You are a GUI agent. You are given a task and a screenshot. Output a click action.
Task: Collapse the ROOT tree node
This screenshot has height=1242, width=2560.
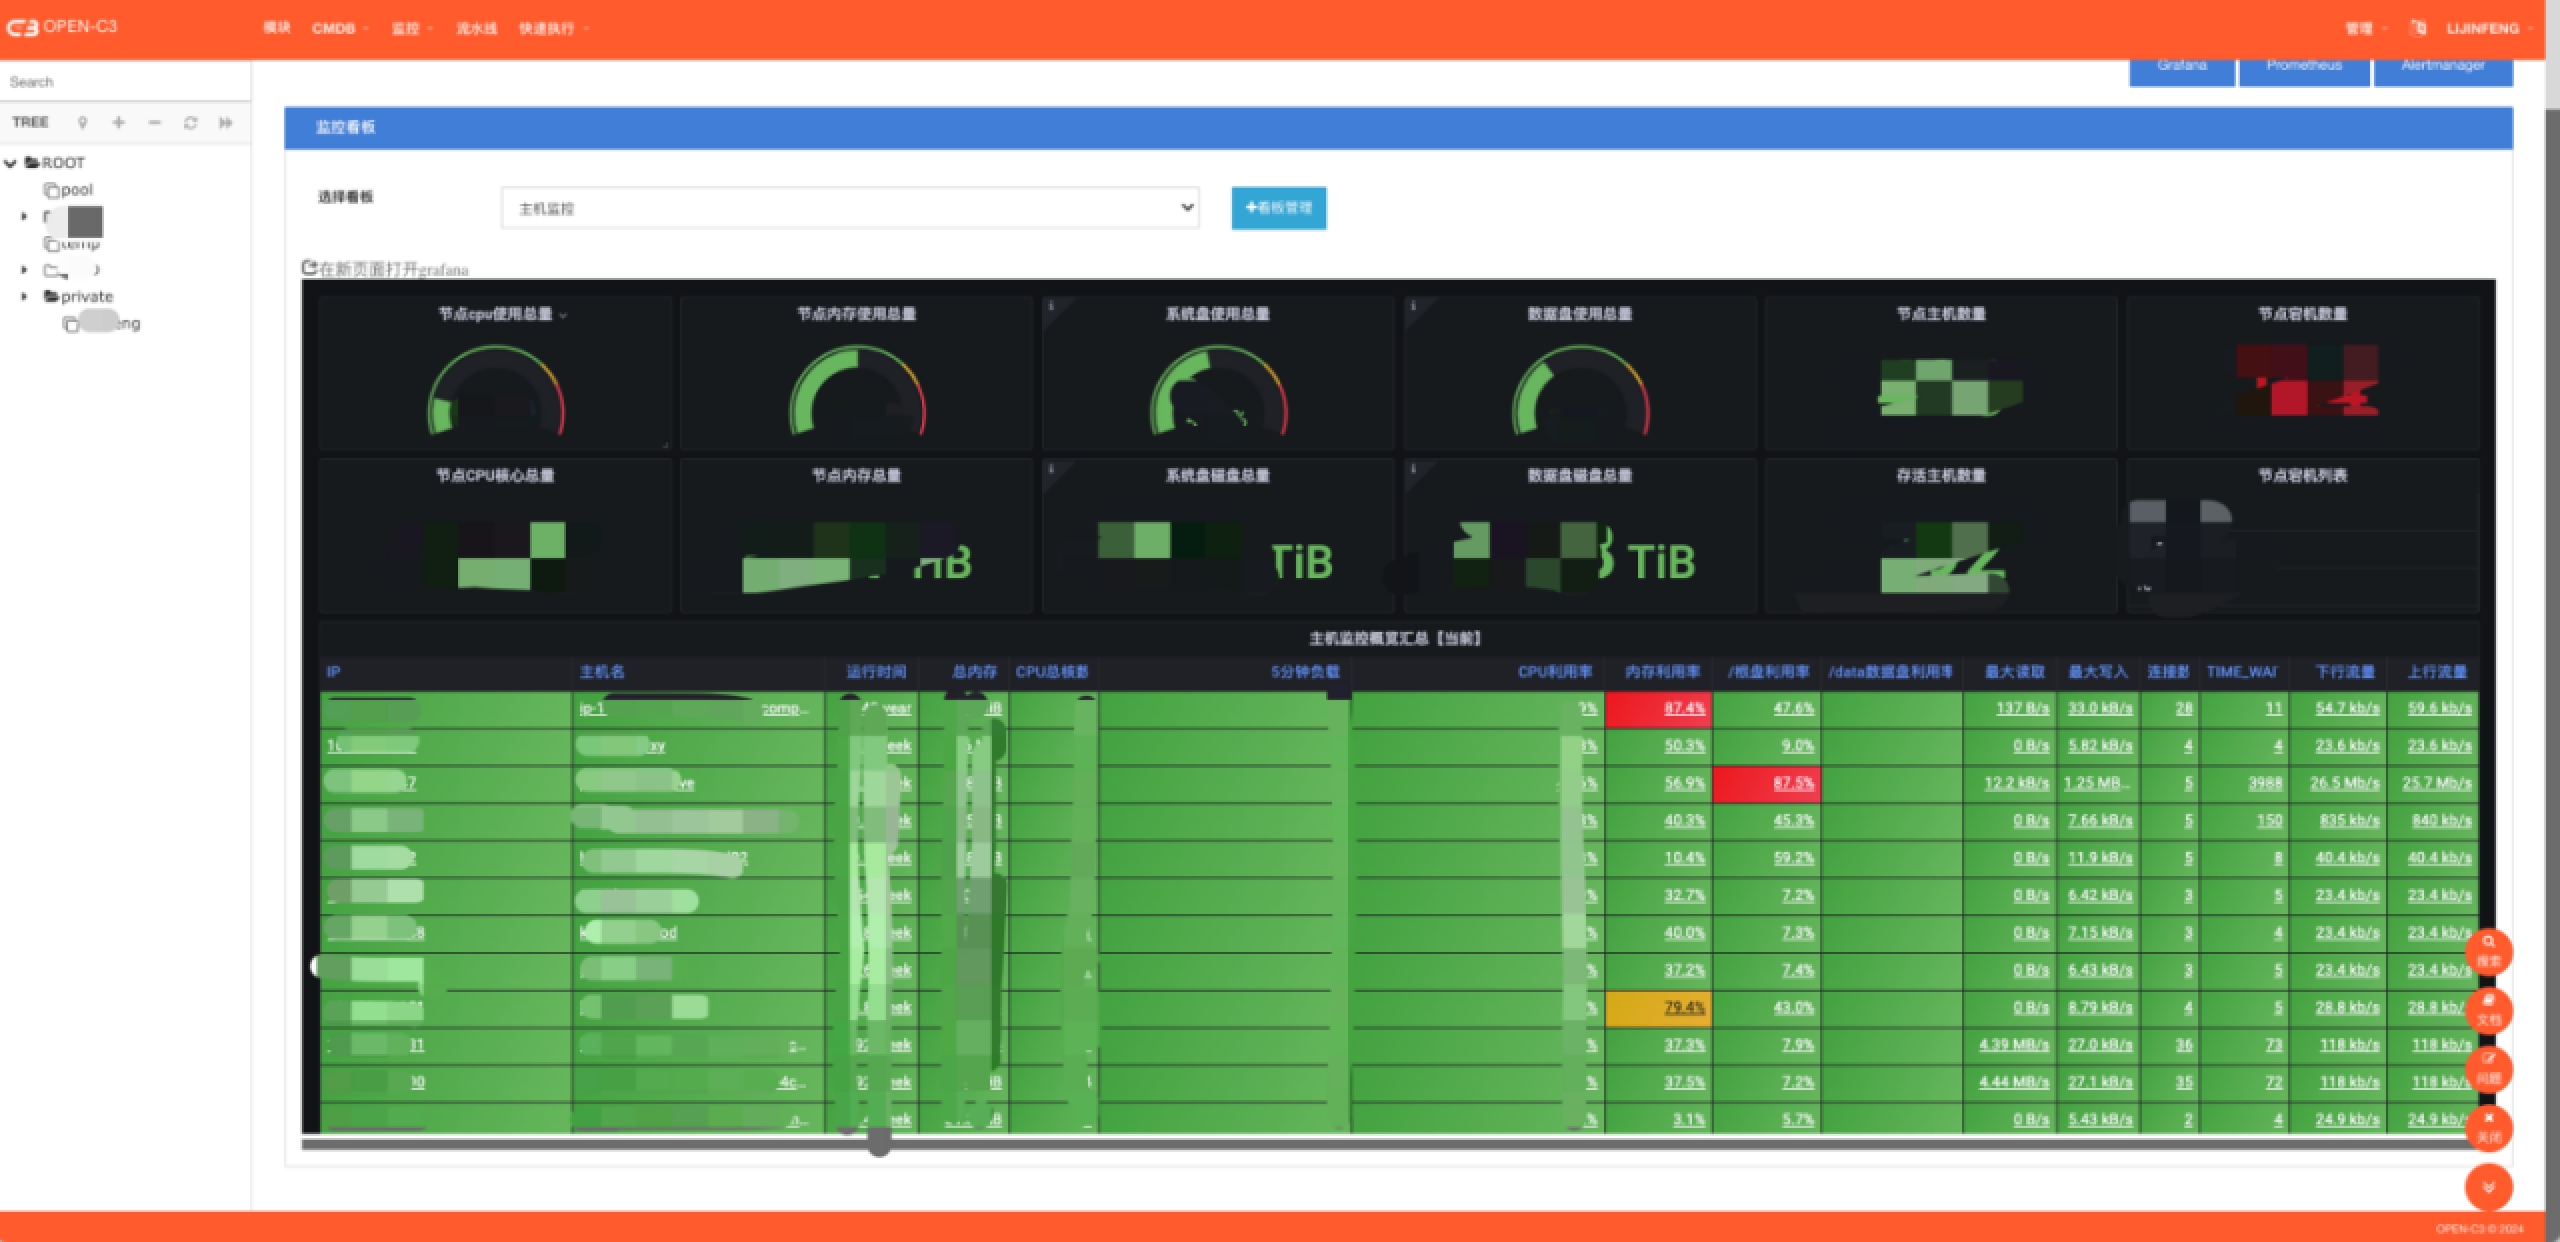[11, 163]
